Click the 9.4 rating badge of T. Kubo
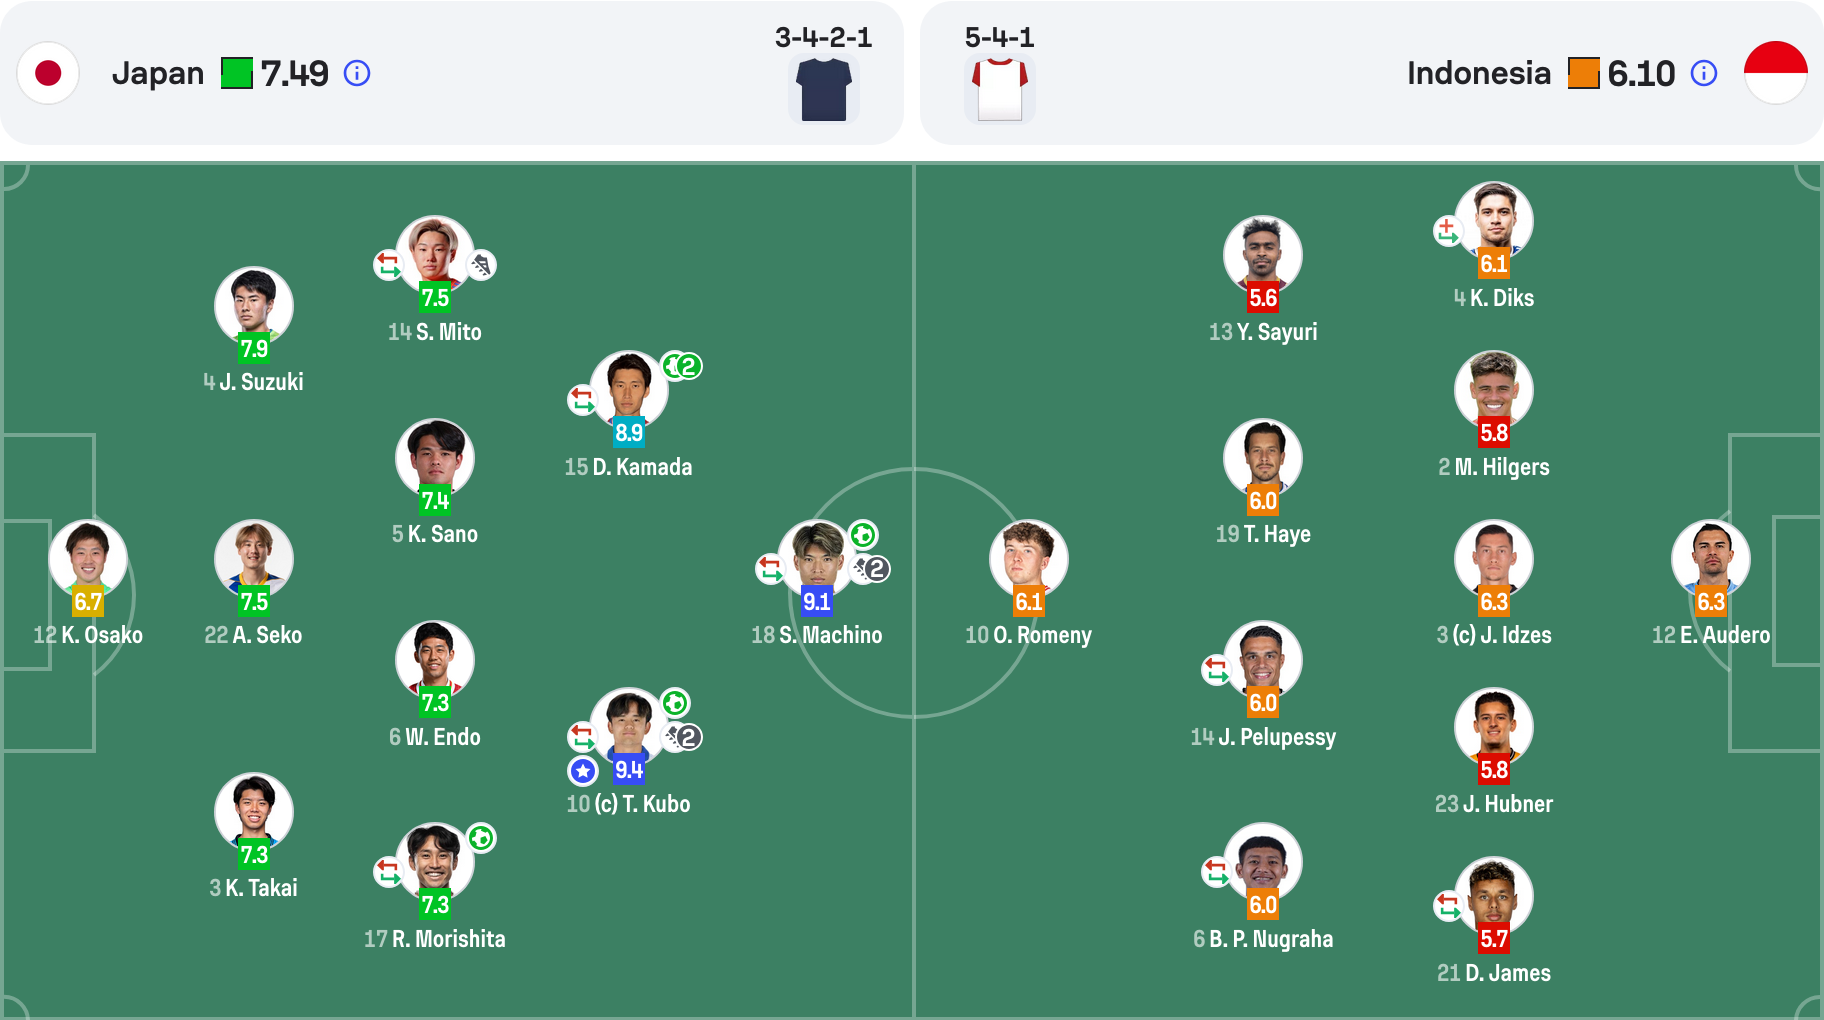The height and width of the screenshot is (1020, 1824). [629, 770]
